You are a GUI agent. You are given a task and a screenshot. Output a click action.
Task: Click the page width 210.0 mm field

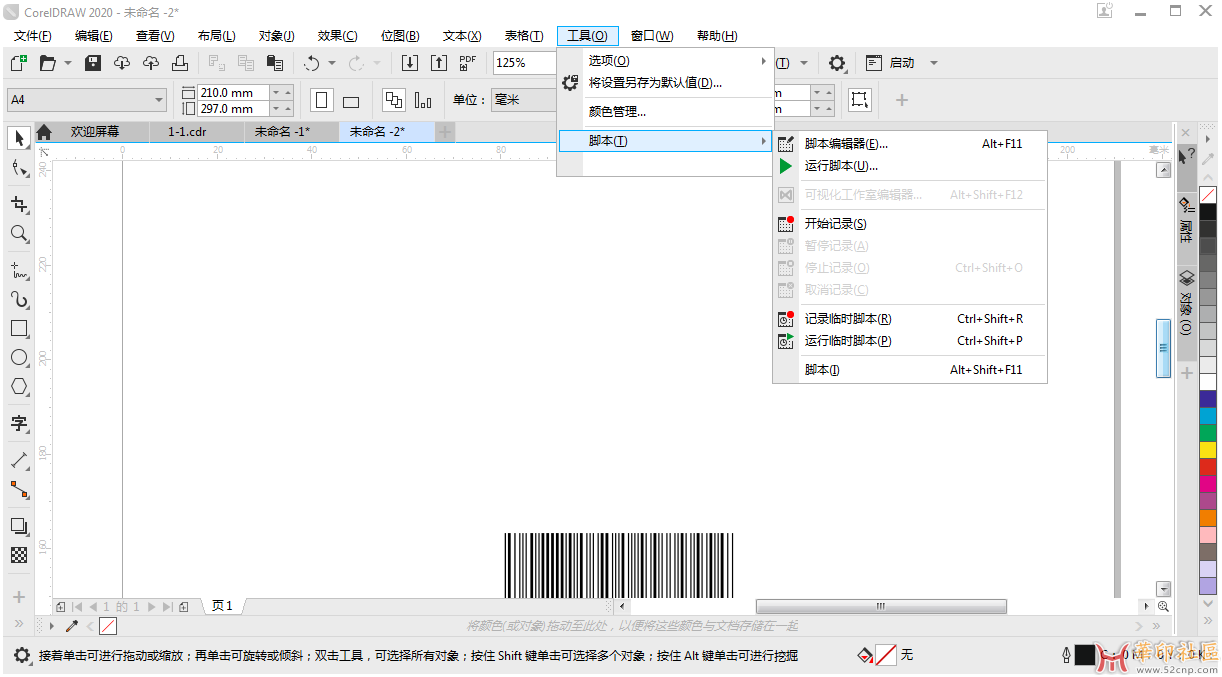tap(233, 92)
